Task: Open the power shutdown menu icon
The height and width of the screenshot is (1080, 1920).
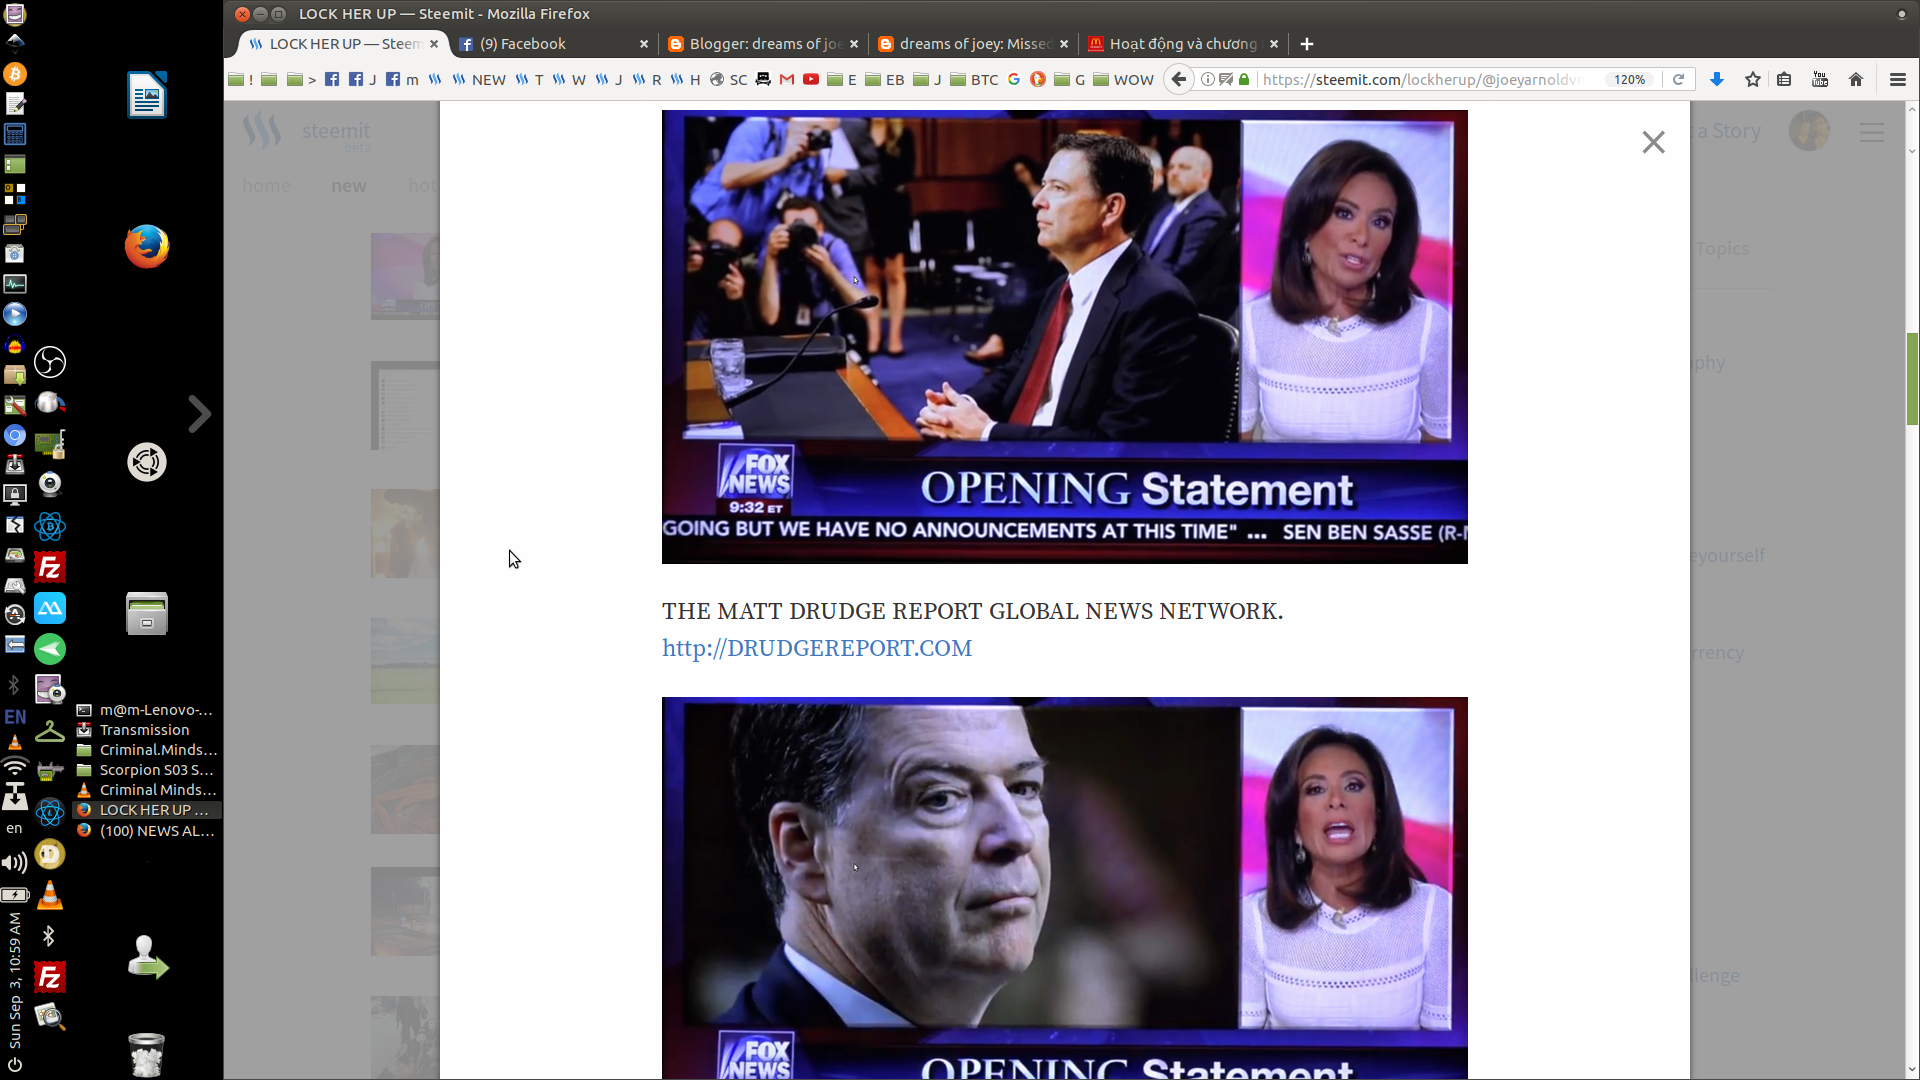Action: click(15, 1065)
